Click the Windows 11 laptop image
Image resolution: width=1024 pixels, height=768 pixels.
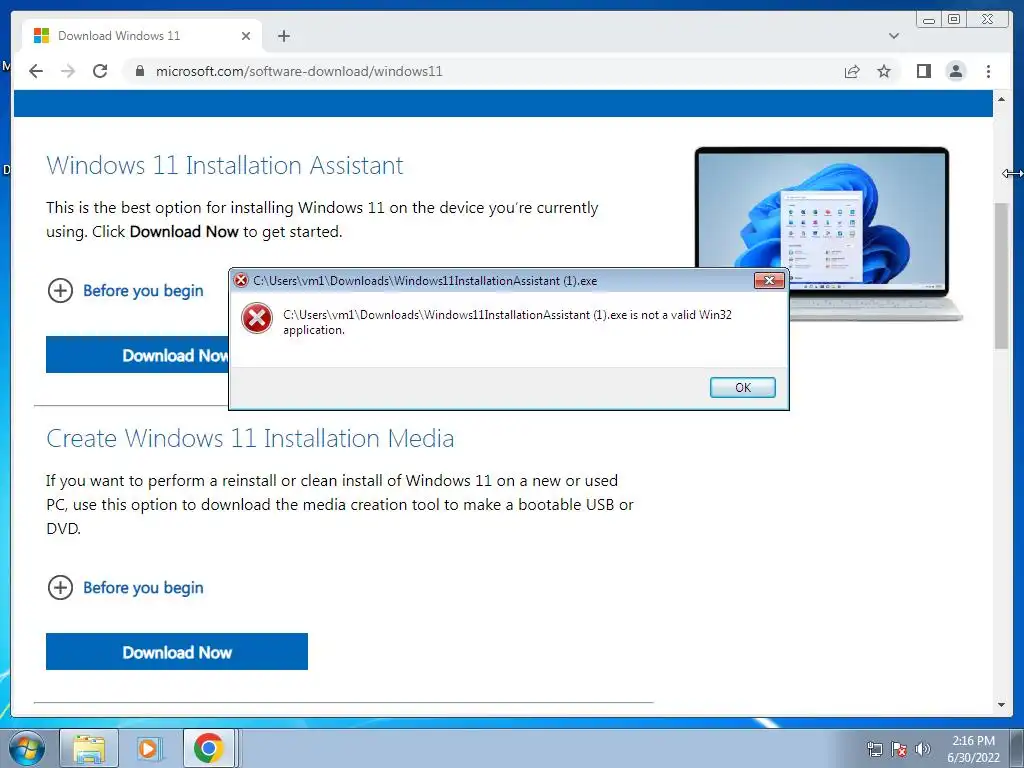(x=828, y=222)
